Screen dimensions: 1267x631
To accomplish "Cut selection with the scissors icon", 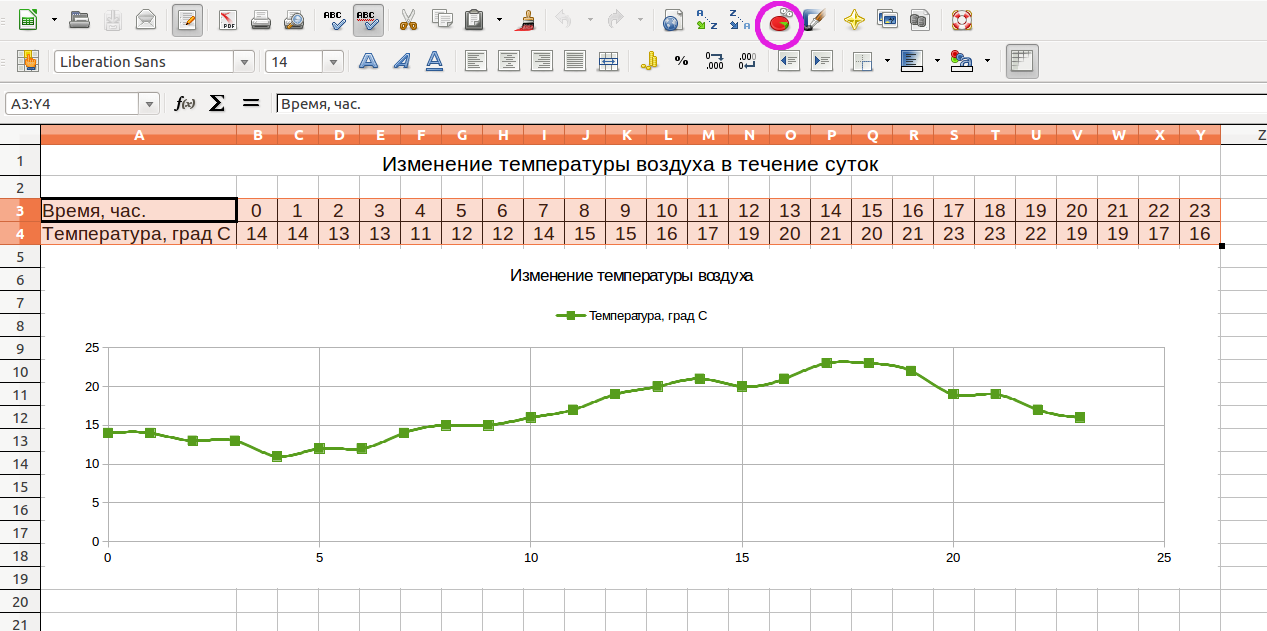I will (408, 19).
